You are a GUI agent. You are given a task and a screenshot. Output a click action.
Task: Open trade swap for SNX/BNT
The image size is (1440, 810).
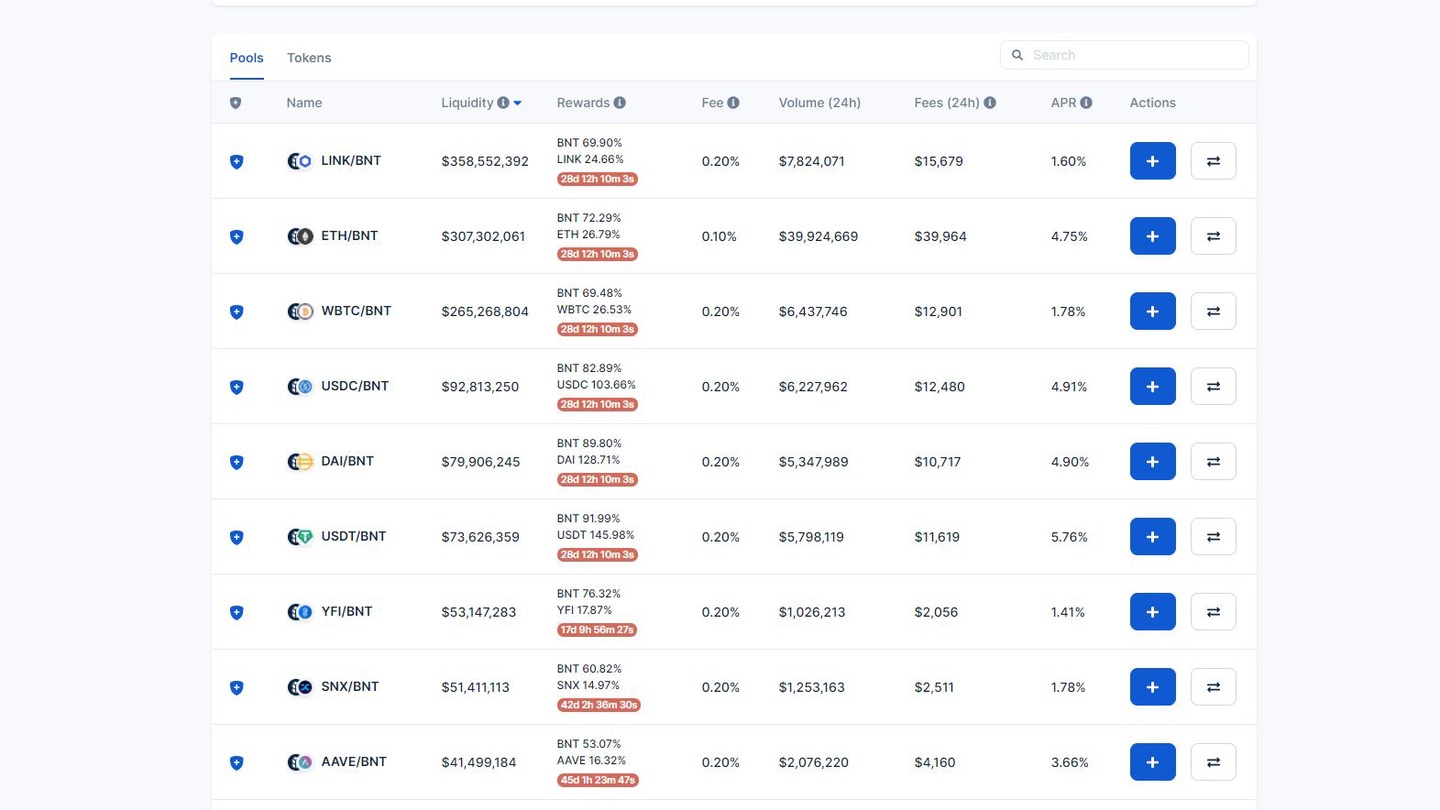(1213, 687)
